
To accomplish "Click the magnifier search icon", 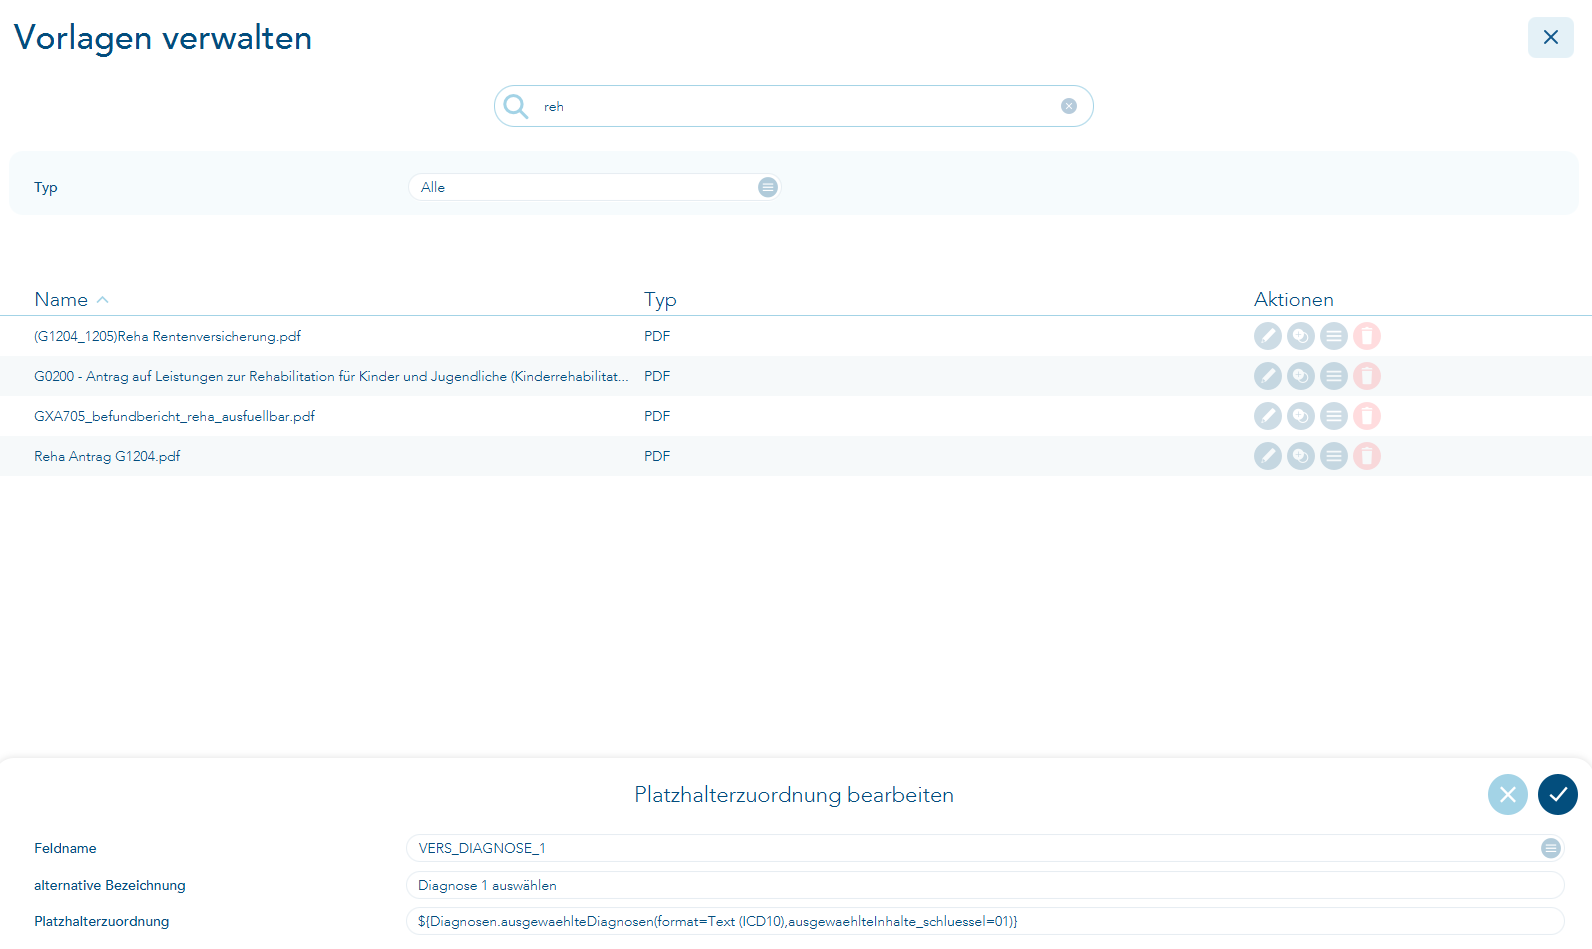I will [516, 106].
